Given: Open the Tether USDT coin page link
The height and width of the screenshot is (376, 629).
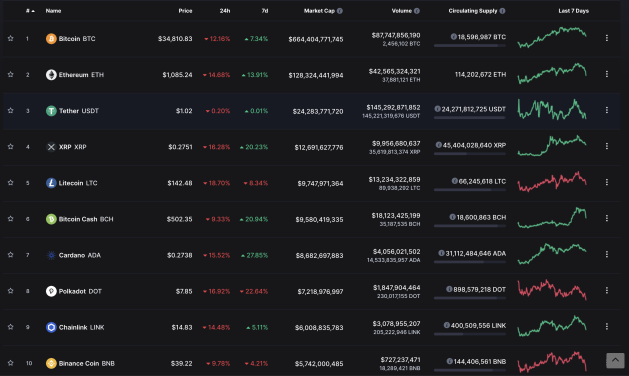Looking at the screenshot, I should pyautogui.click(x=79, y=111).
